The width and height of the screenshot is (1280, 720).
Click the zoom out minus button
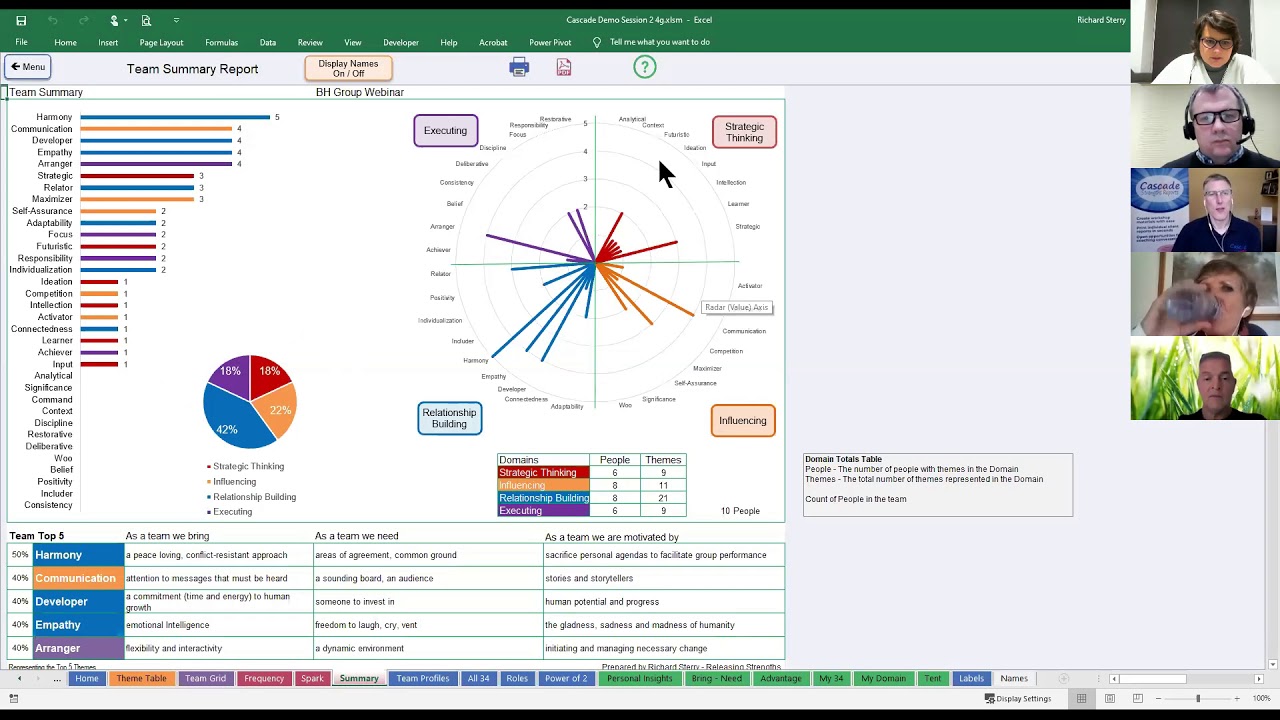1159,699
